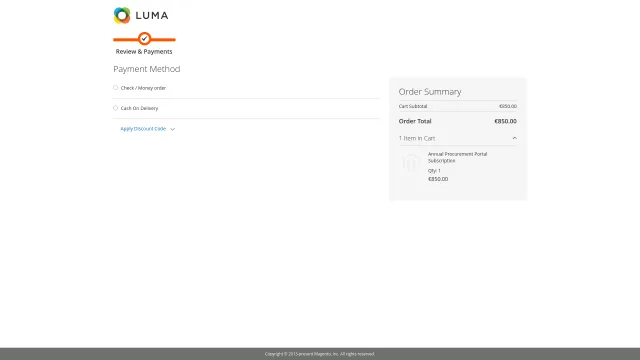Select Check / Money order payment
This screenshot has width=640, height=360.
116,88
